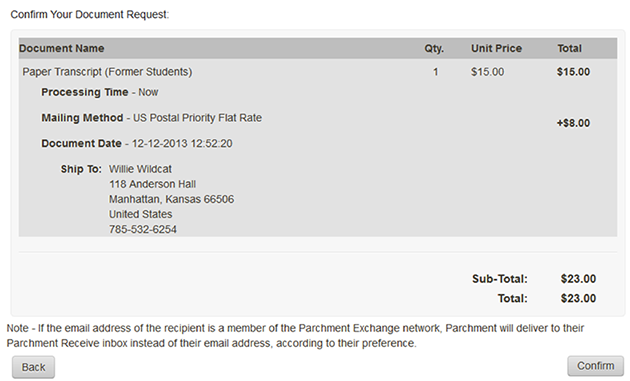Viewport: 630px width, 381px height.
Task: Click the Total column header
Action: point(569,48)
